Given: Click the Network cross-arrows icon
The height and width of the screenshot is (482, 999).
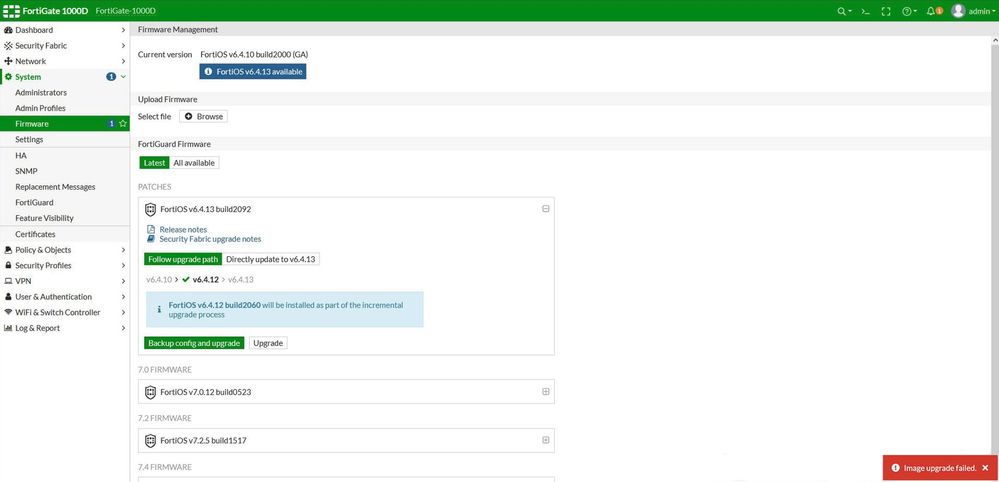Looking at the screenshot, I should coord(8,61).
